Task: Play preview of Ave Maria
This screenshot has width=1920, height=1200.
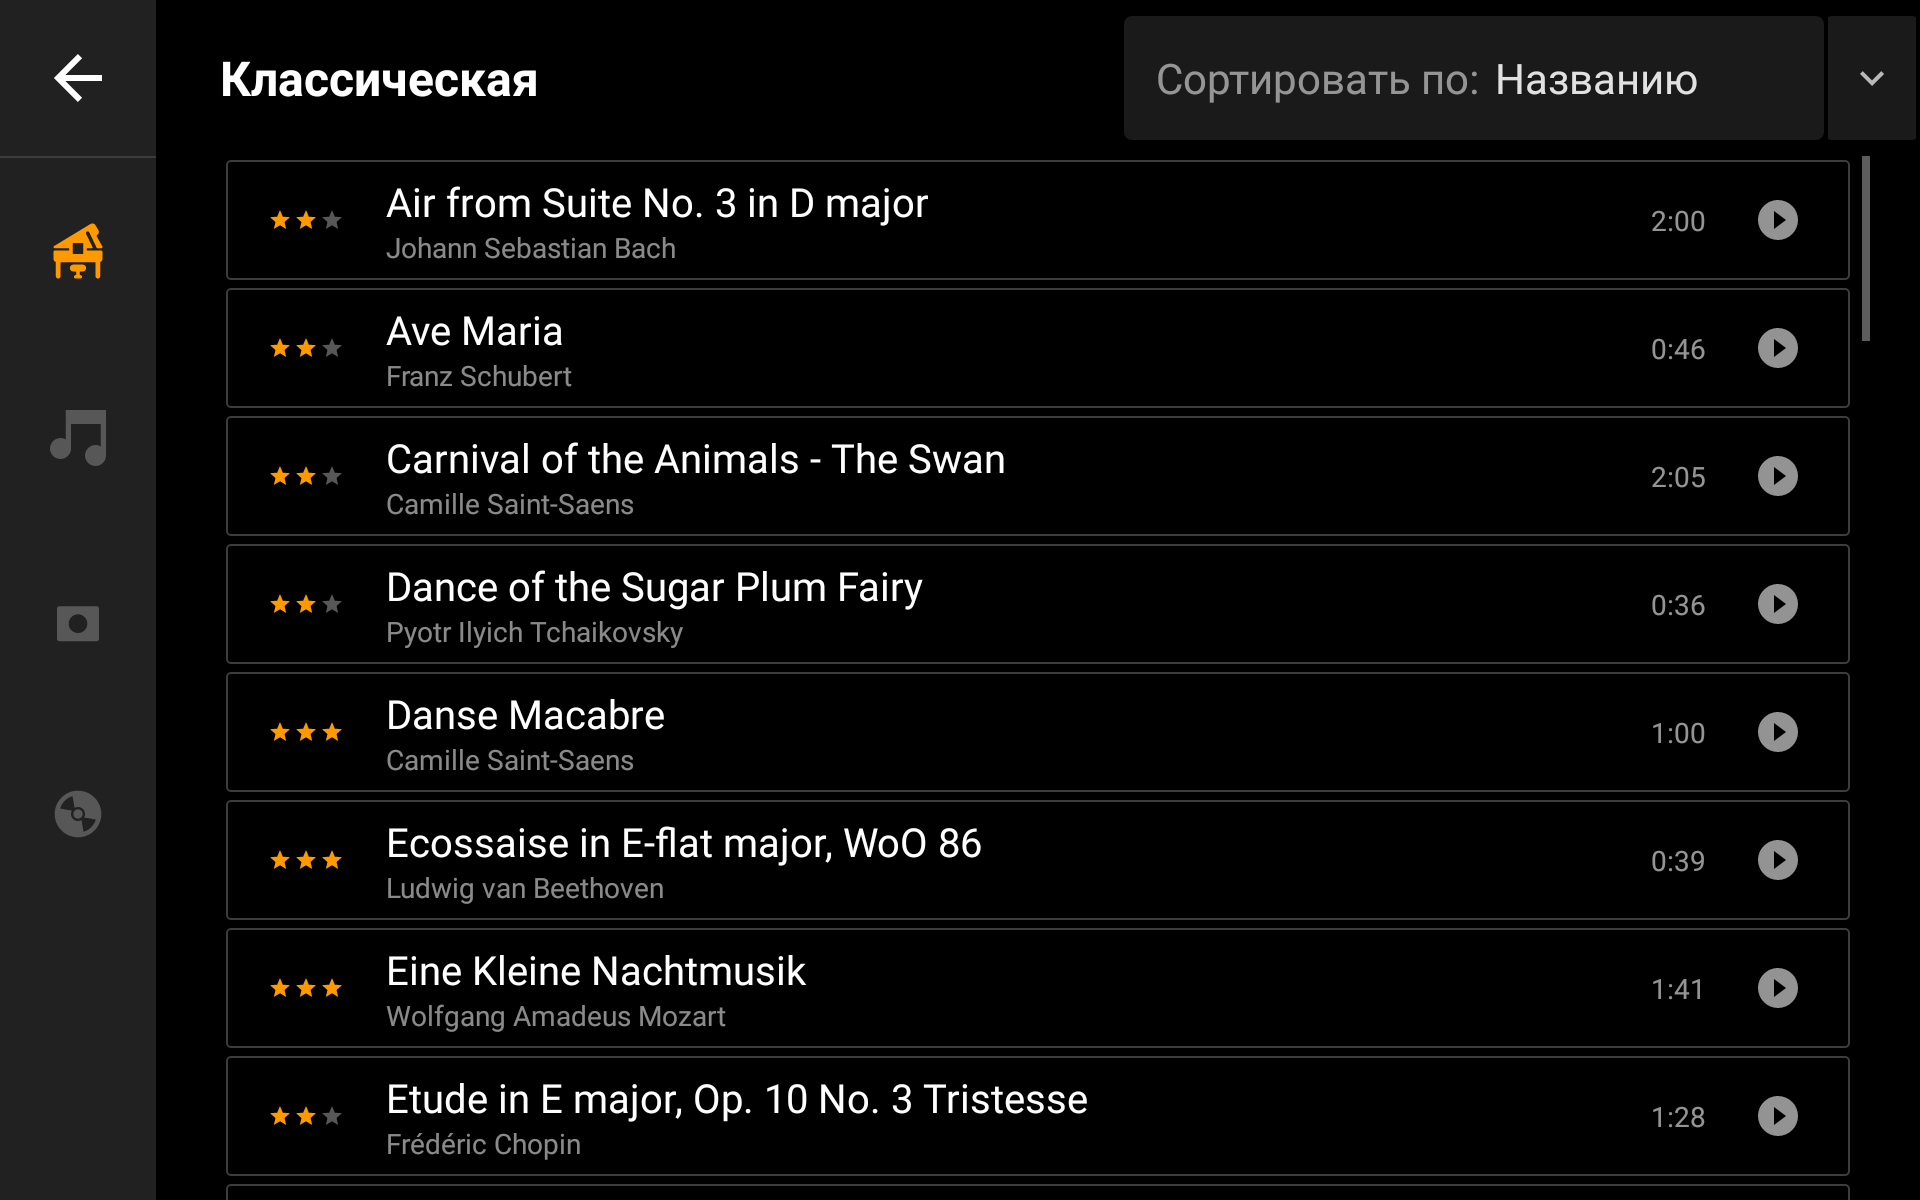Action: point(1777,348)
